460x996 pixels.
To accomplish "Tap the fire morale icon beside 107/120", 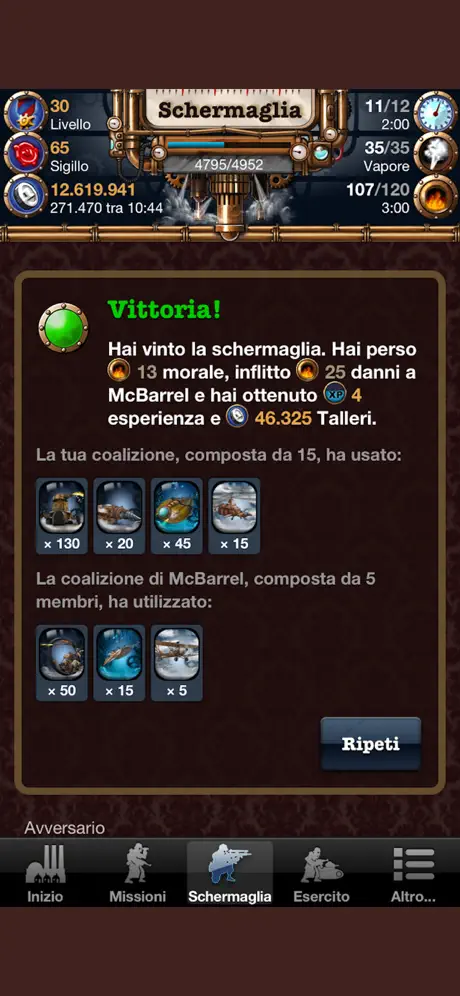I will click(436, 196).
